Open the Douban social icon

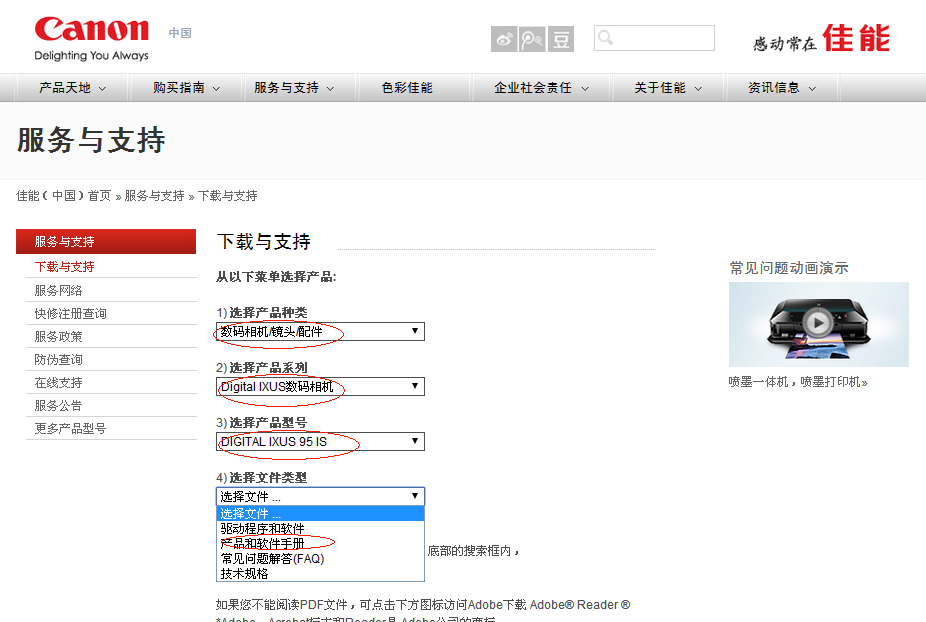coord(562,39)
